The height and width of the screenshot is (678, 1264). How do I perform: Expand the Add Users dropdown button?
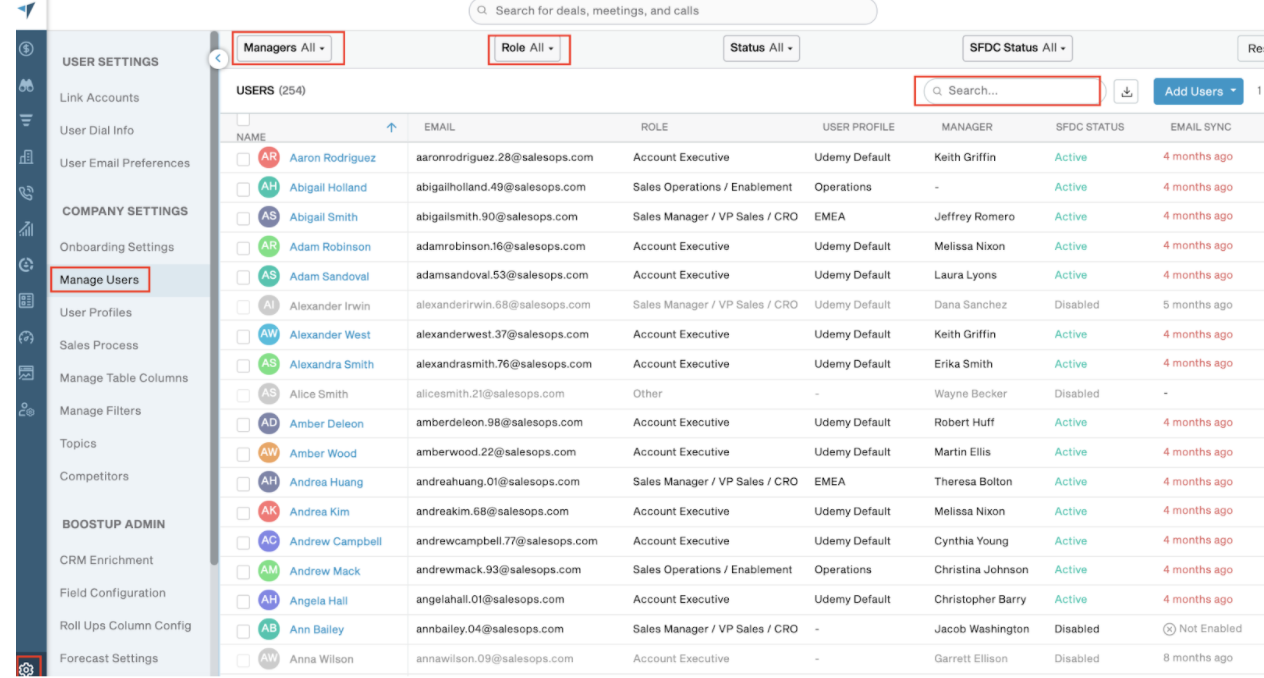coord(1198,91)
